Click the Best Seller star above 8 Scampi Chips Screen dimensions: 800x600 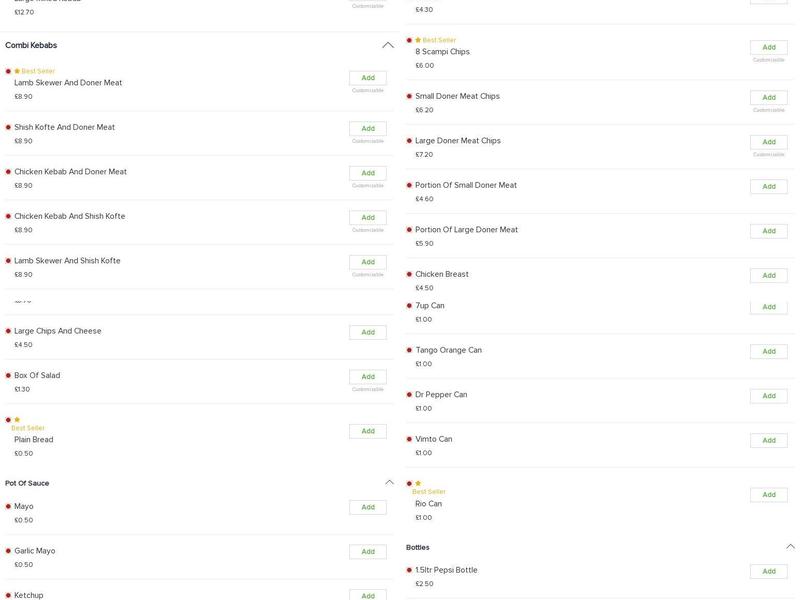click(418, 41)
